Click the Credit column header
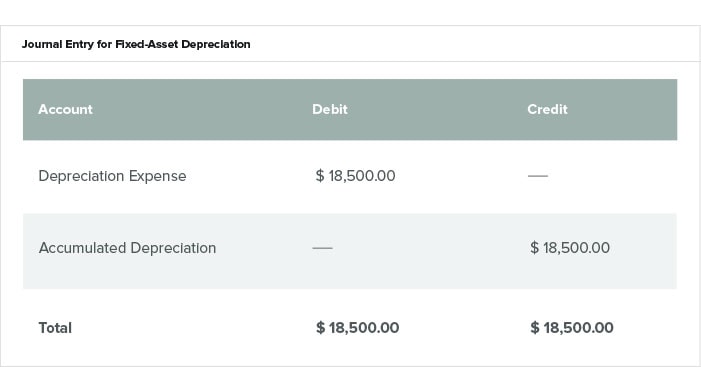Image resolution: width=701 pixels, height=392 pixels. point(547,110)
